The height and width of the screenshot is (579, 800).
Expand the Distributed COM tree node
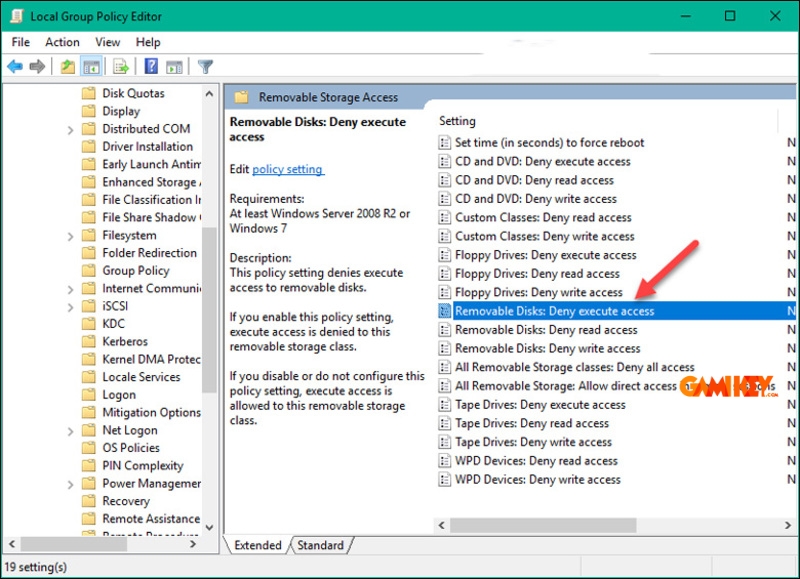tap(70, 130)
